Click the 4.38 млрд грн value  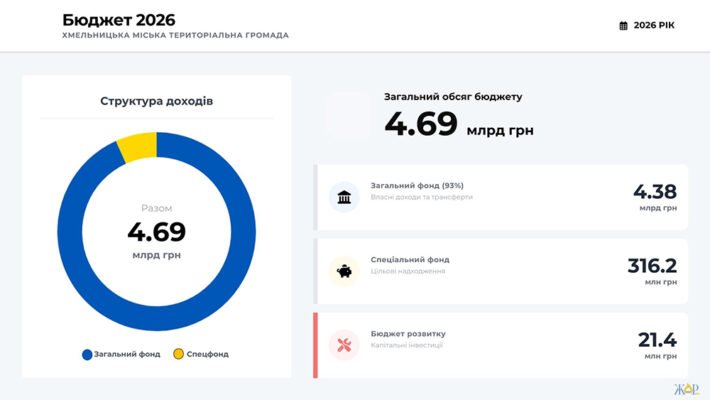point(655,198)
